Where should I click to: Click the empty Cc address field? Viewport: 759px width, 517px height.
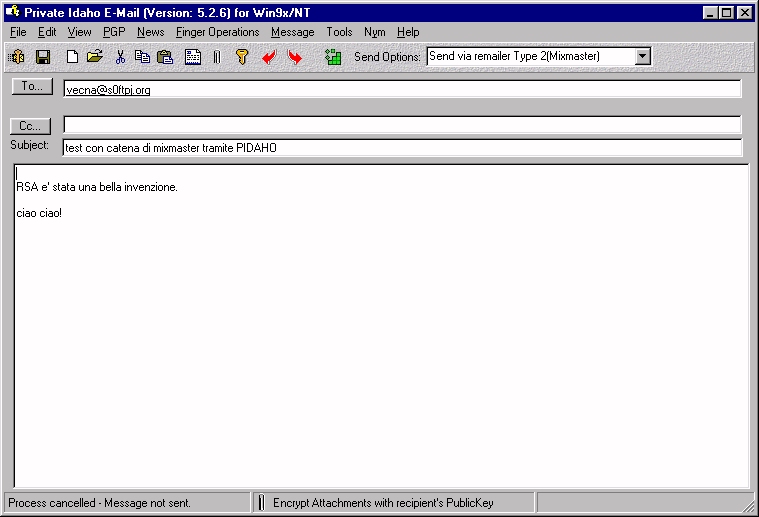coord(402,124)
